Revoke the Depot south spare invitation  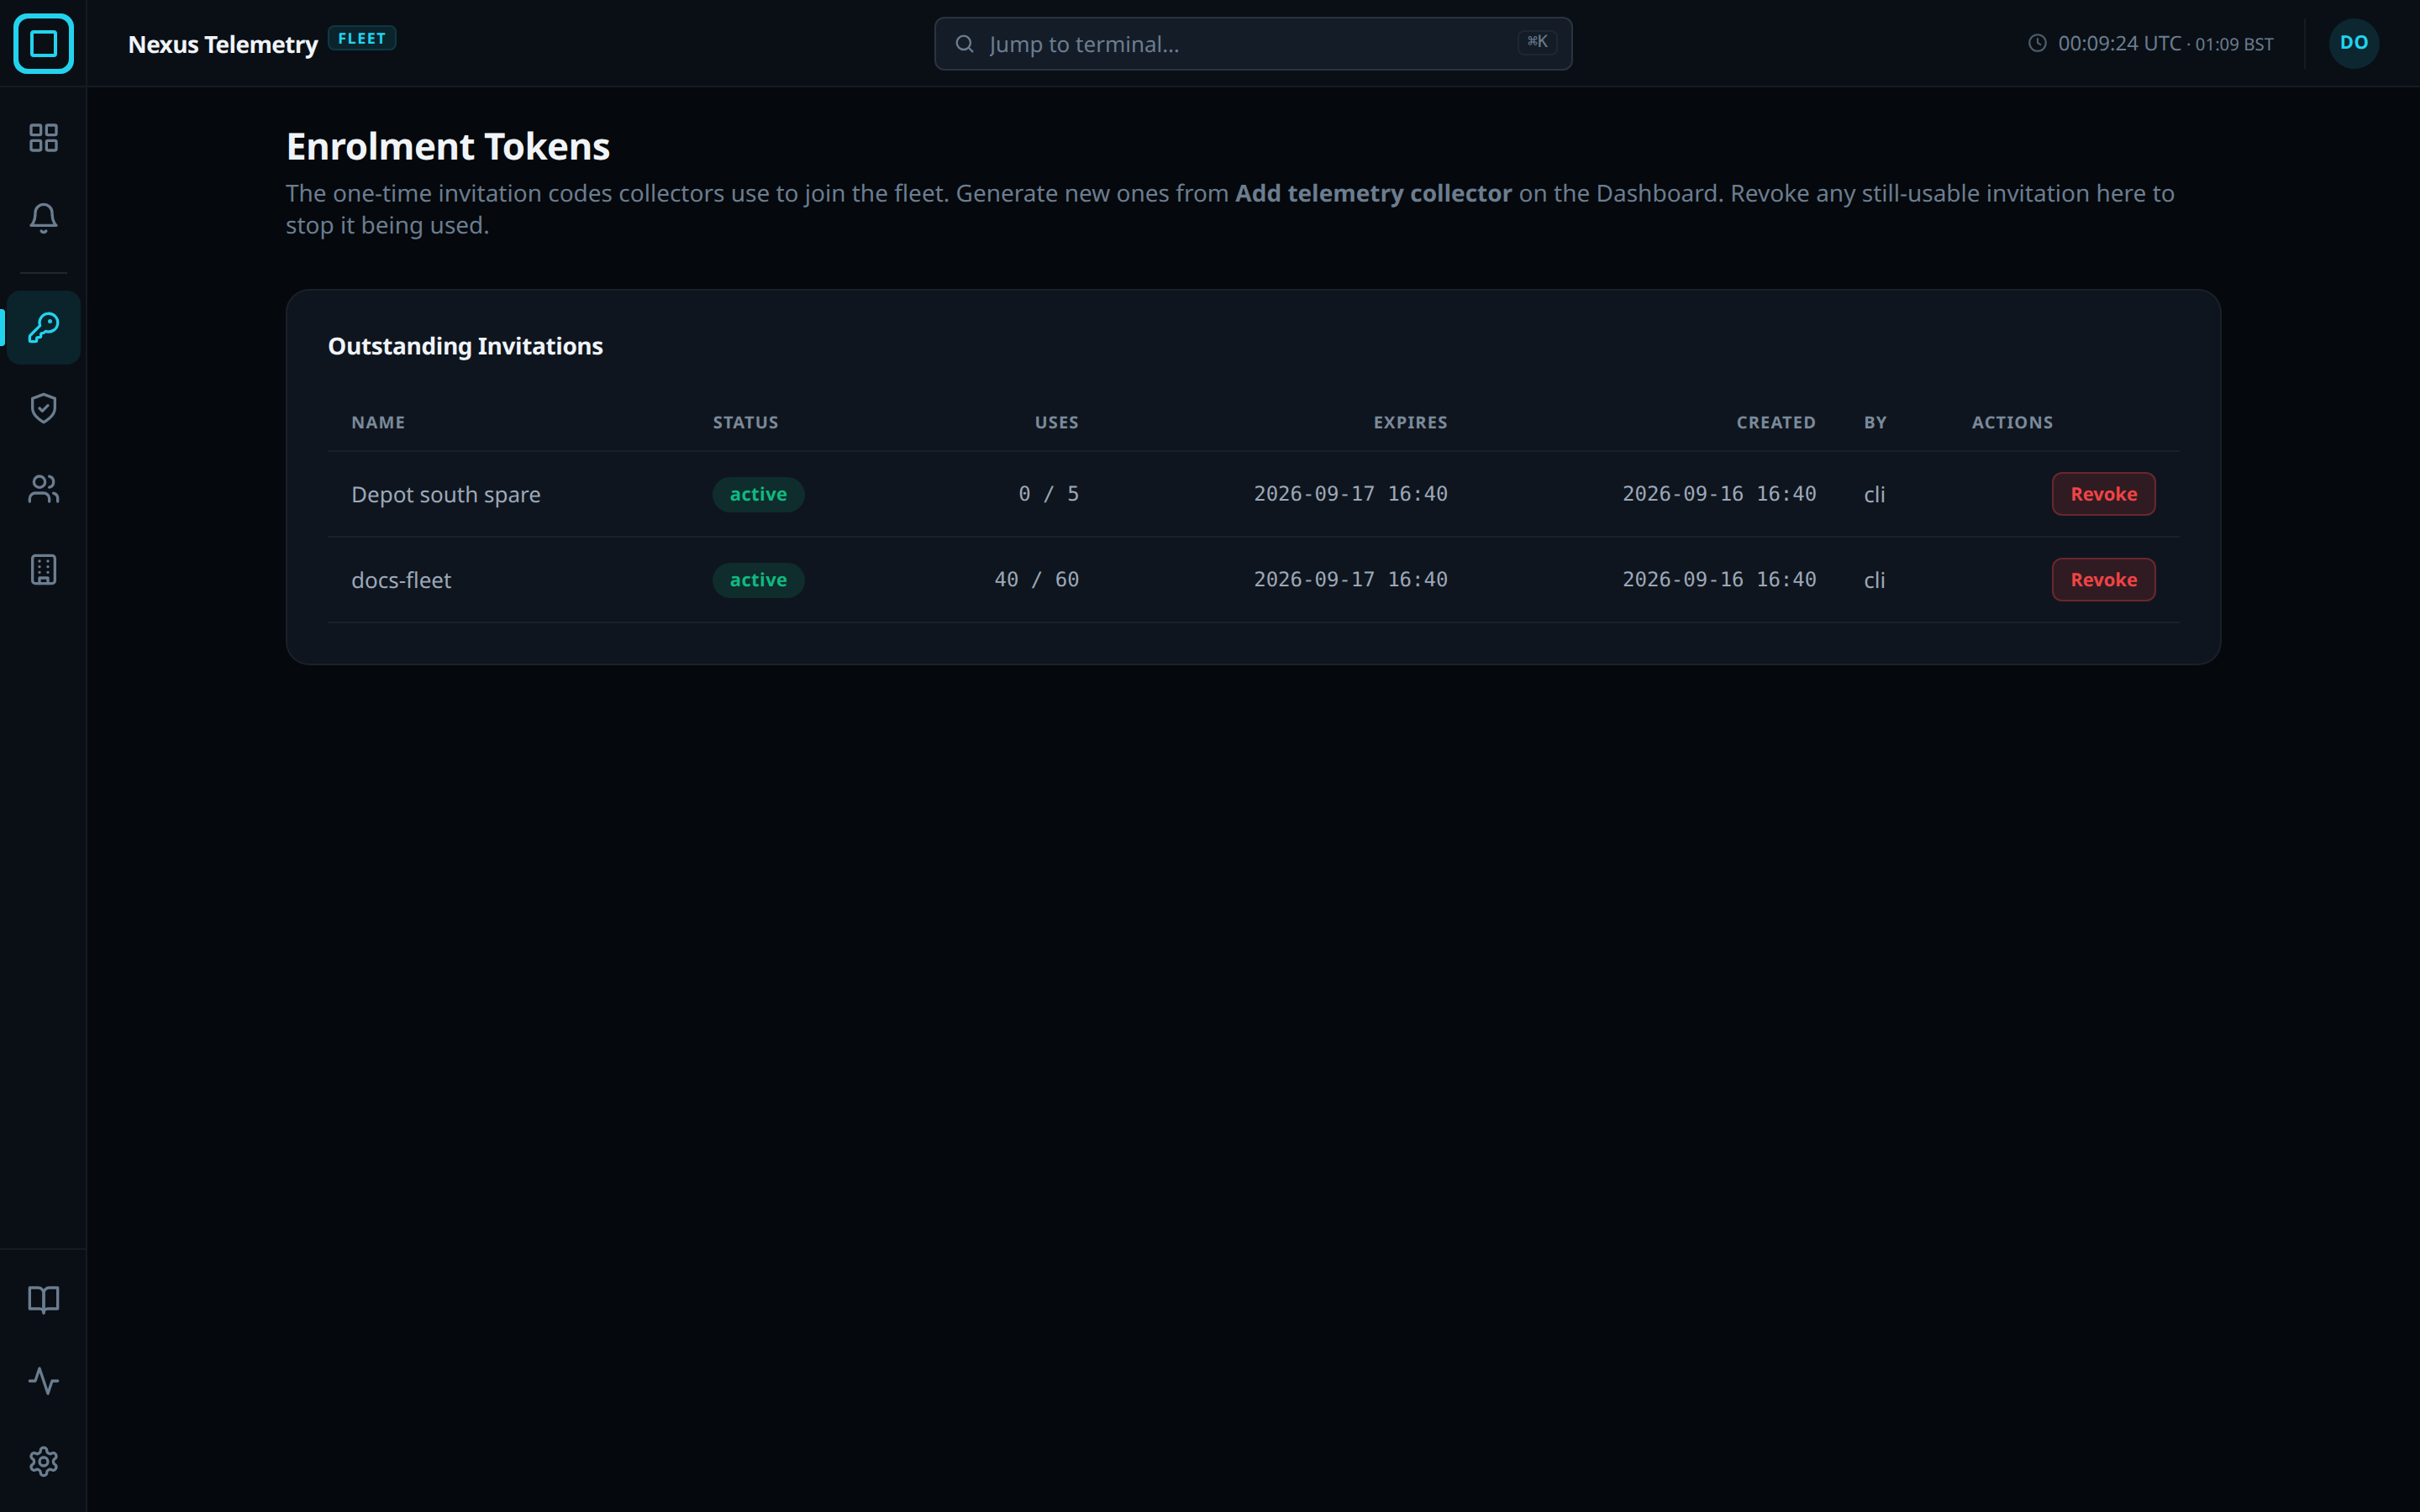pyautogui.click(x=2103, y=494)
